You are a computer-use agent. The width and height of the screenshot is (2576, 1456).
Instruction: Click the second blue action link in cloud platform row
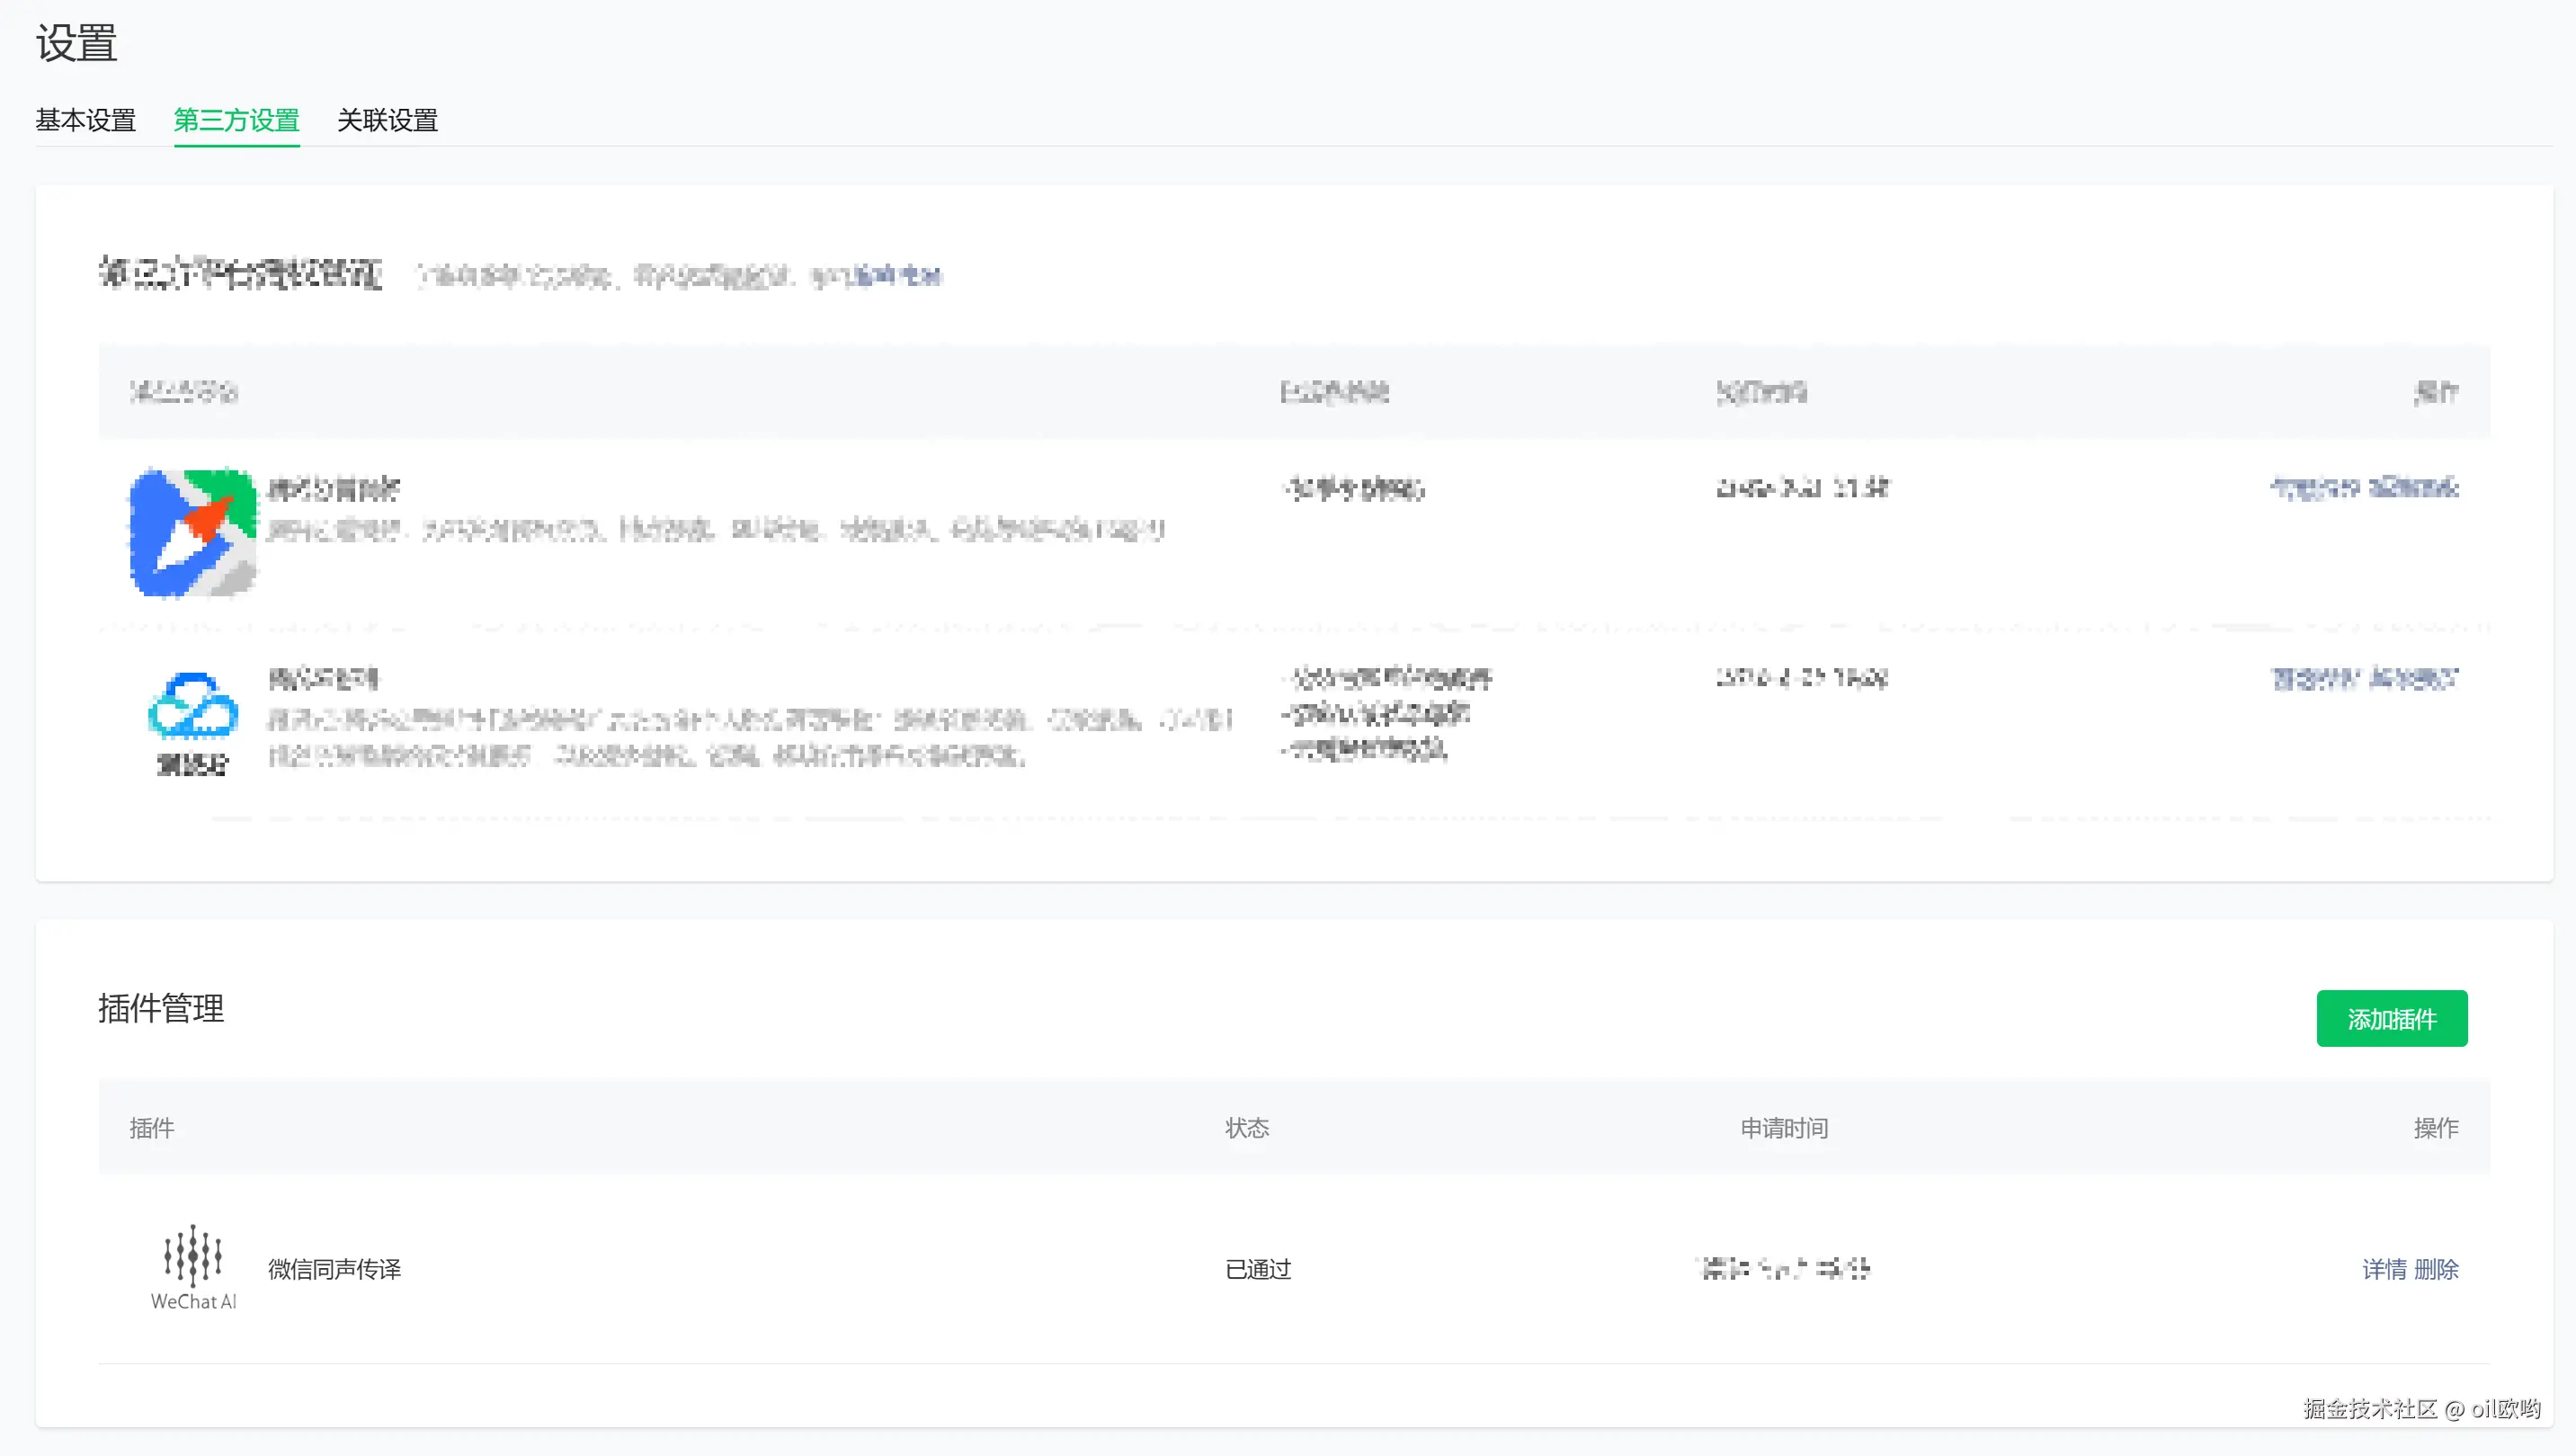point(2413,679)
